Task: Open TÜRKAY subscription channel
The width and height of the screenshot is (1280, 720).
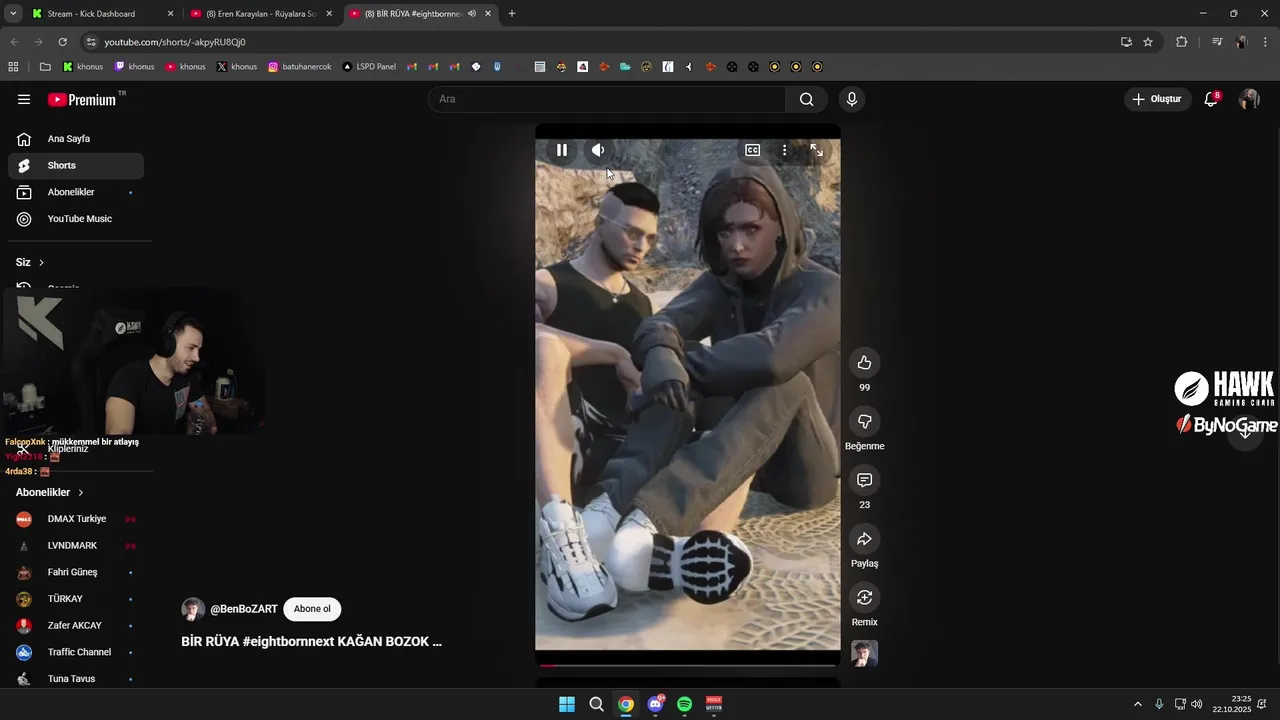Action: [76, 599]
